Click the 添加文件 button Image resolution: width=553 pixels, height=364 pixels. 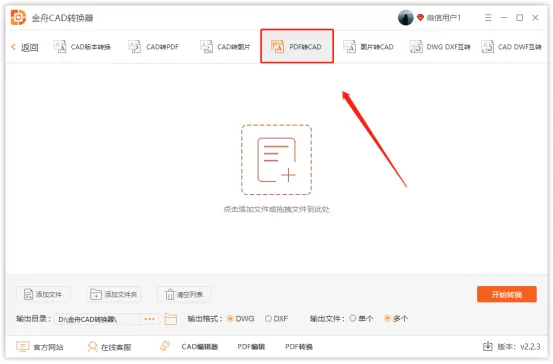43,294
